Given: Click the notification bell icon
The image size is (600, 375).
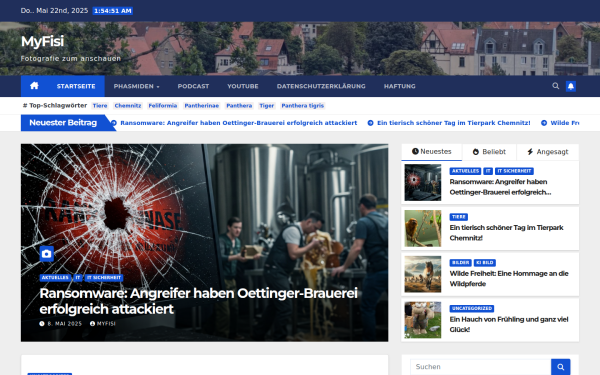Looking at the screenshot, I should (x=571, y=86).
